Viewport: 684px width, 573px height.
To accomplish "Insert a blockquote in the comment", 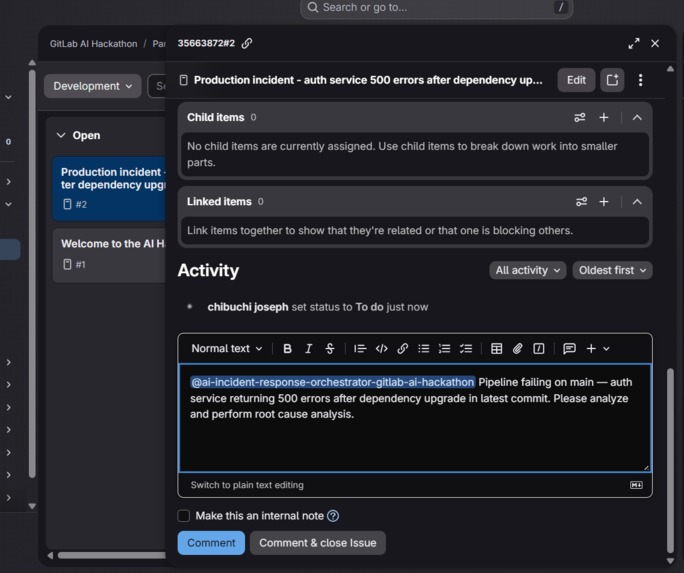I will coord(360,348).
